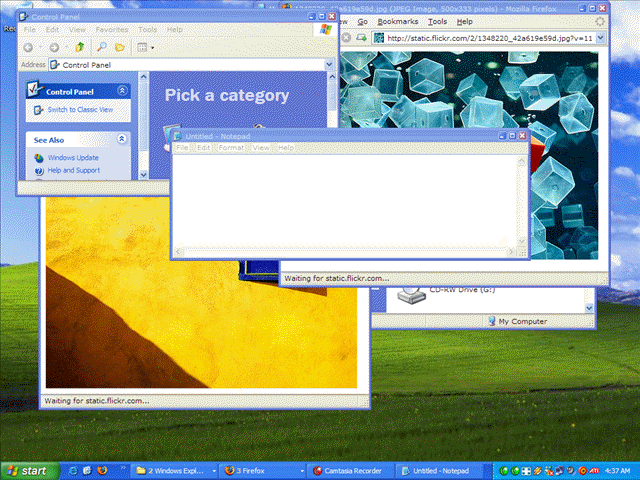Click the Back arrow in Control Panel toolbar

click(x=28, y=48)
